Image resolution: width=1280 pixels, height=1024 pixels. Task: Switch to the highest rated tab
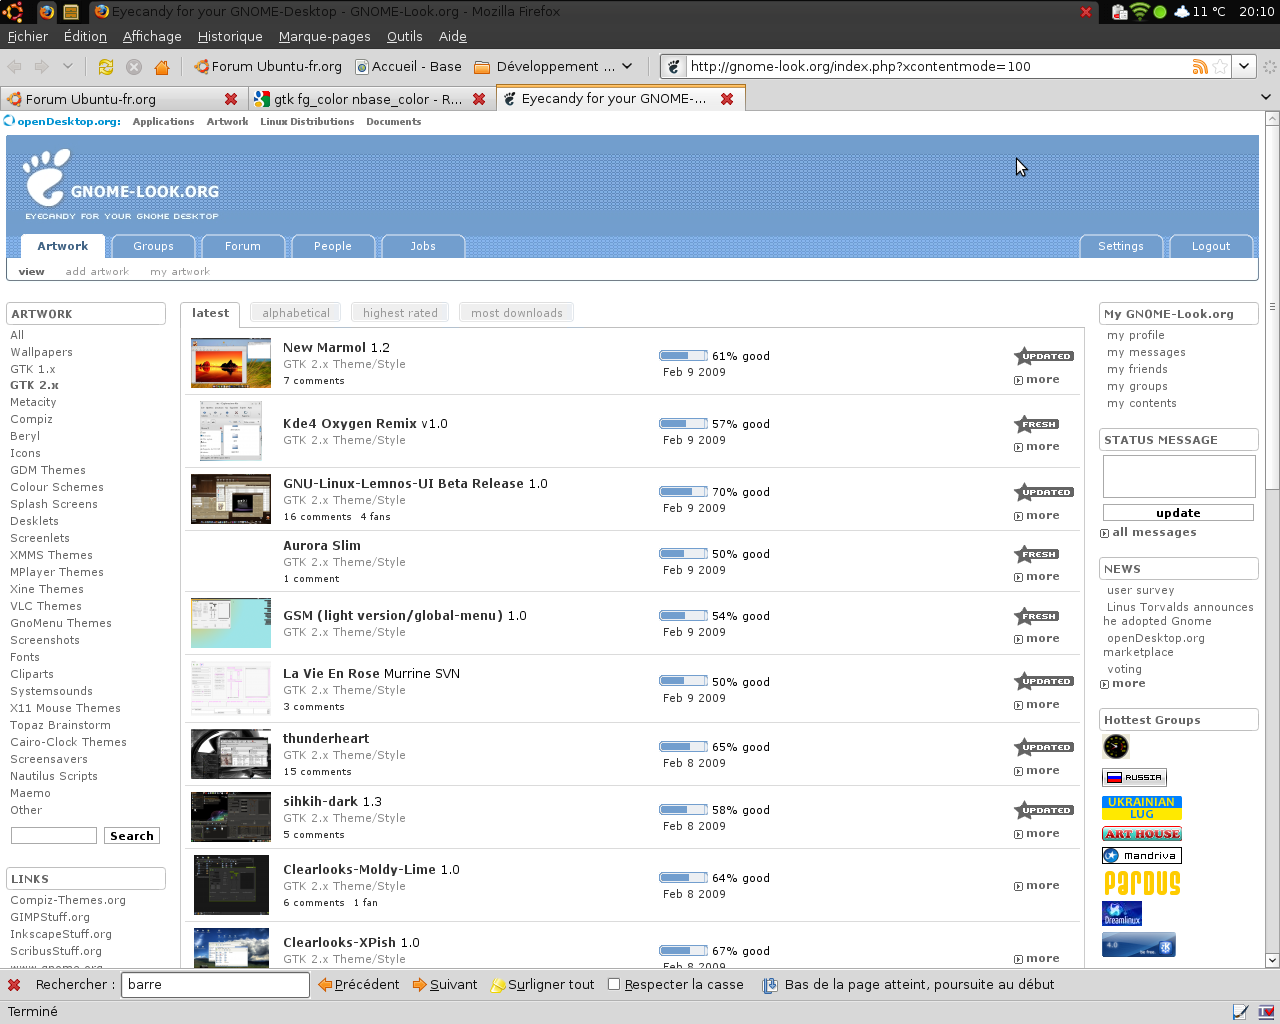(400, 313)
